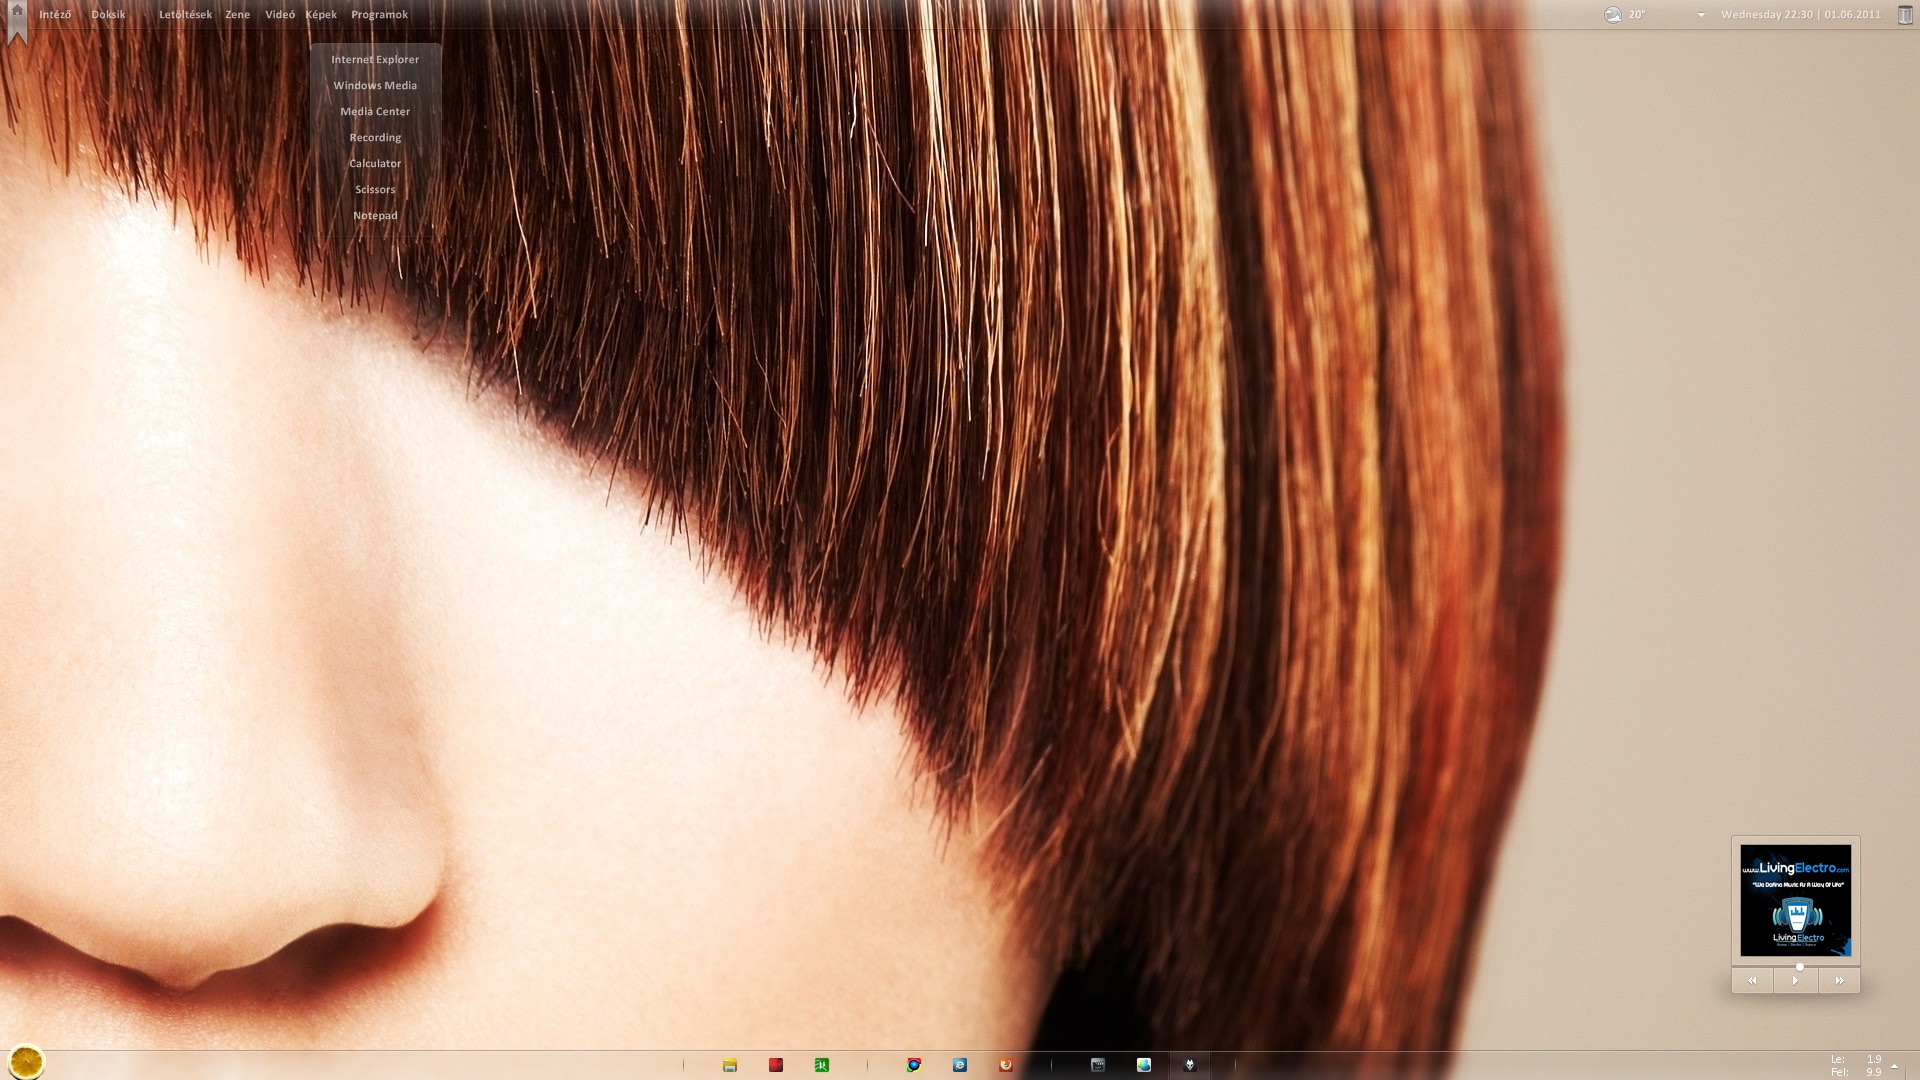Click the Wednesday 22:30 date display

(x=1801, y=15)
